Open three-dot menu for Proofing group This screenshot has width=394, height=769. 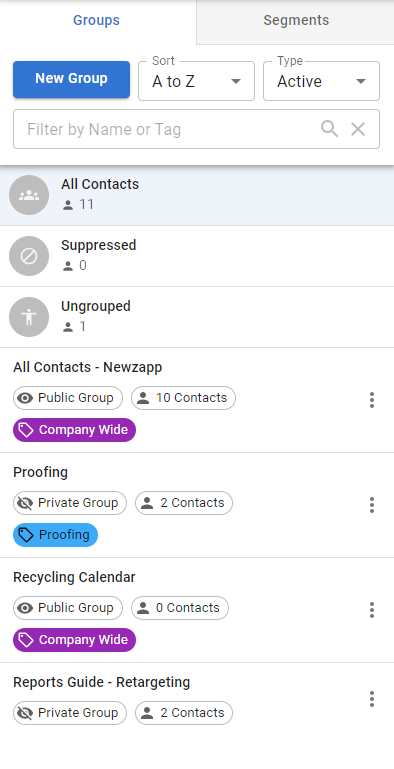372,505
